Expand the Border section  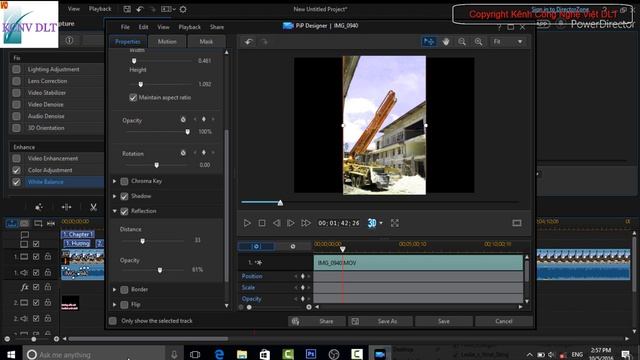[115, 289]
